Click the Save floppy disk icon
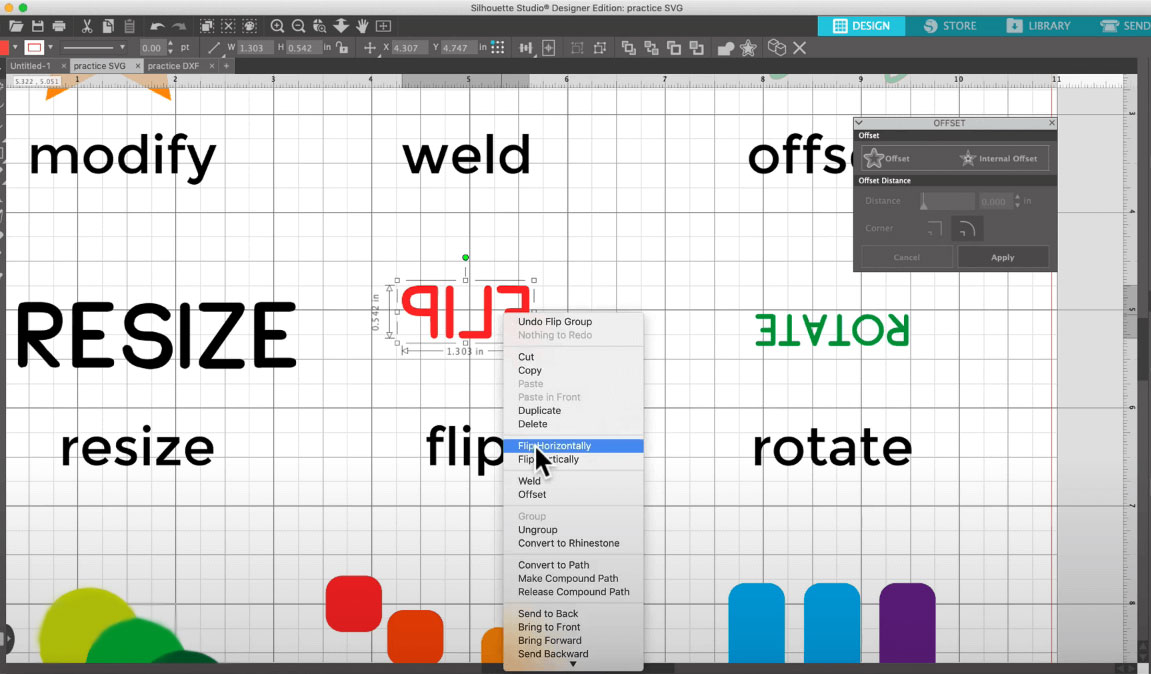This screenshot has height=674, width=1151. click(x=37, y=25)
